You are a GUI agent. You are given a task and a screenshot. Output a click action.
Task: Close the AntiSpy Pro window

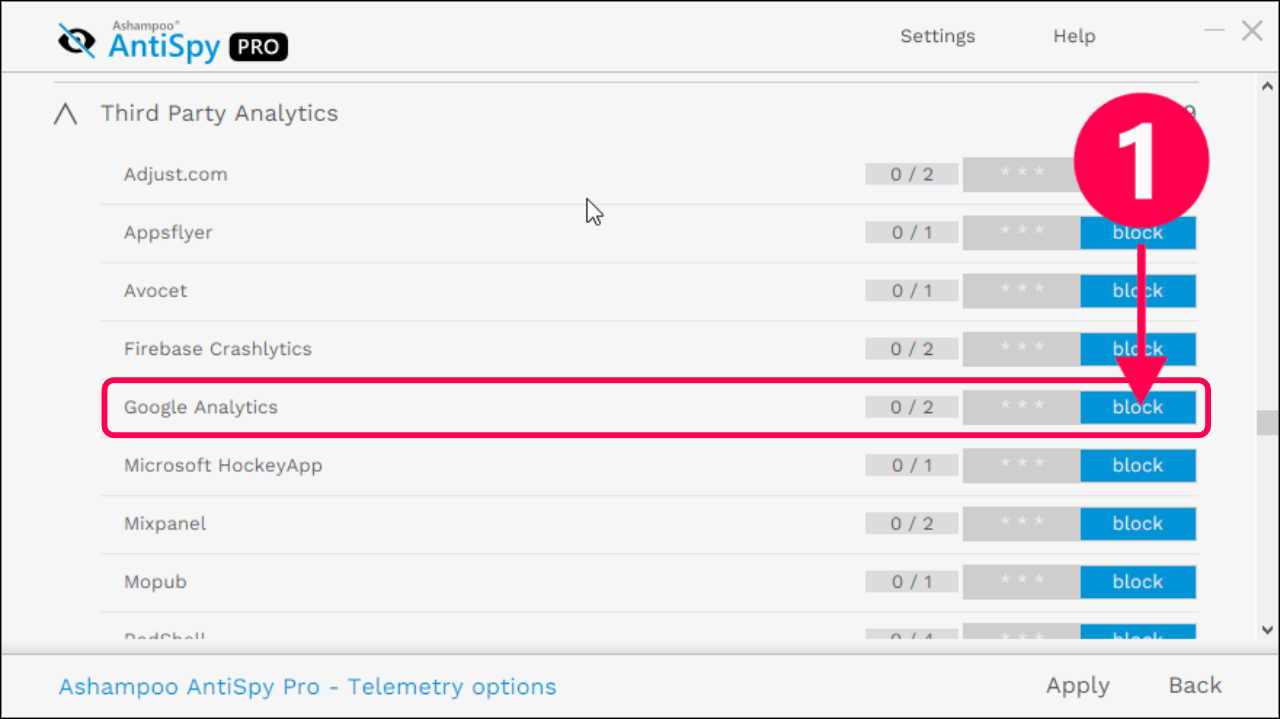(x=1252, y=31)
